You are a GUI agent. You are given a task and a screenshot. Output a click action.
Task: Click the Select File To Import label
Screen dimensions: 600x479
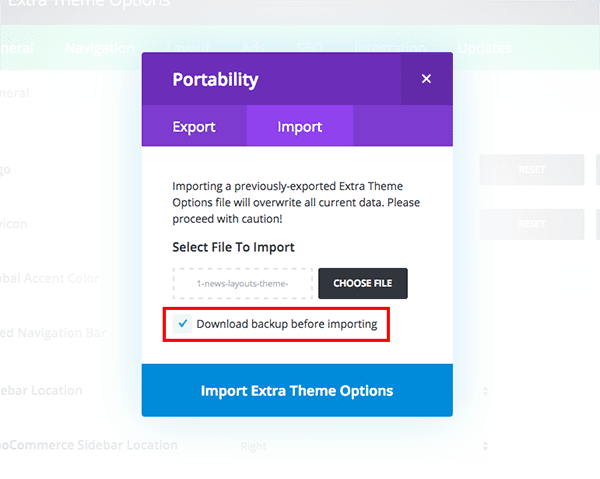tap(233, 247)
